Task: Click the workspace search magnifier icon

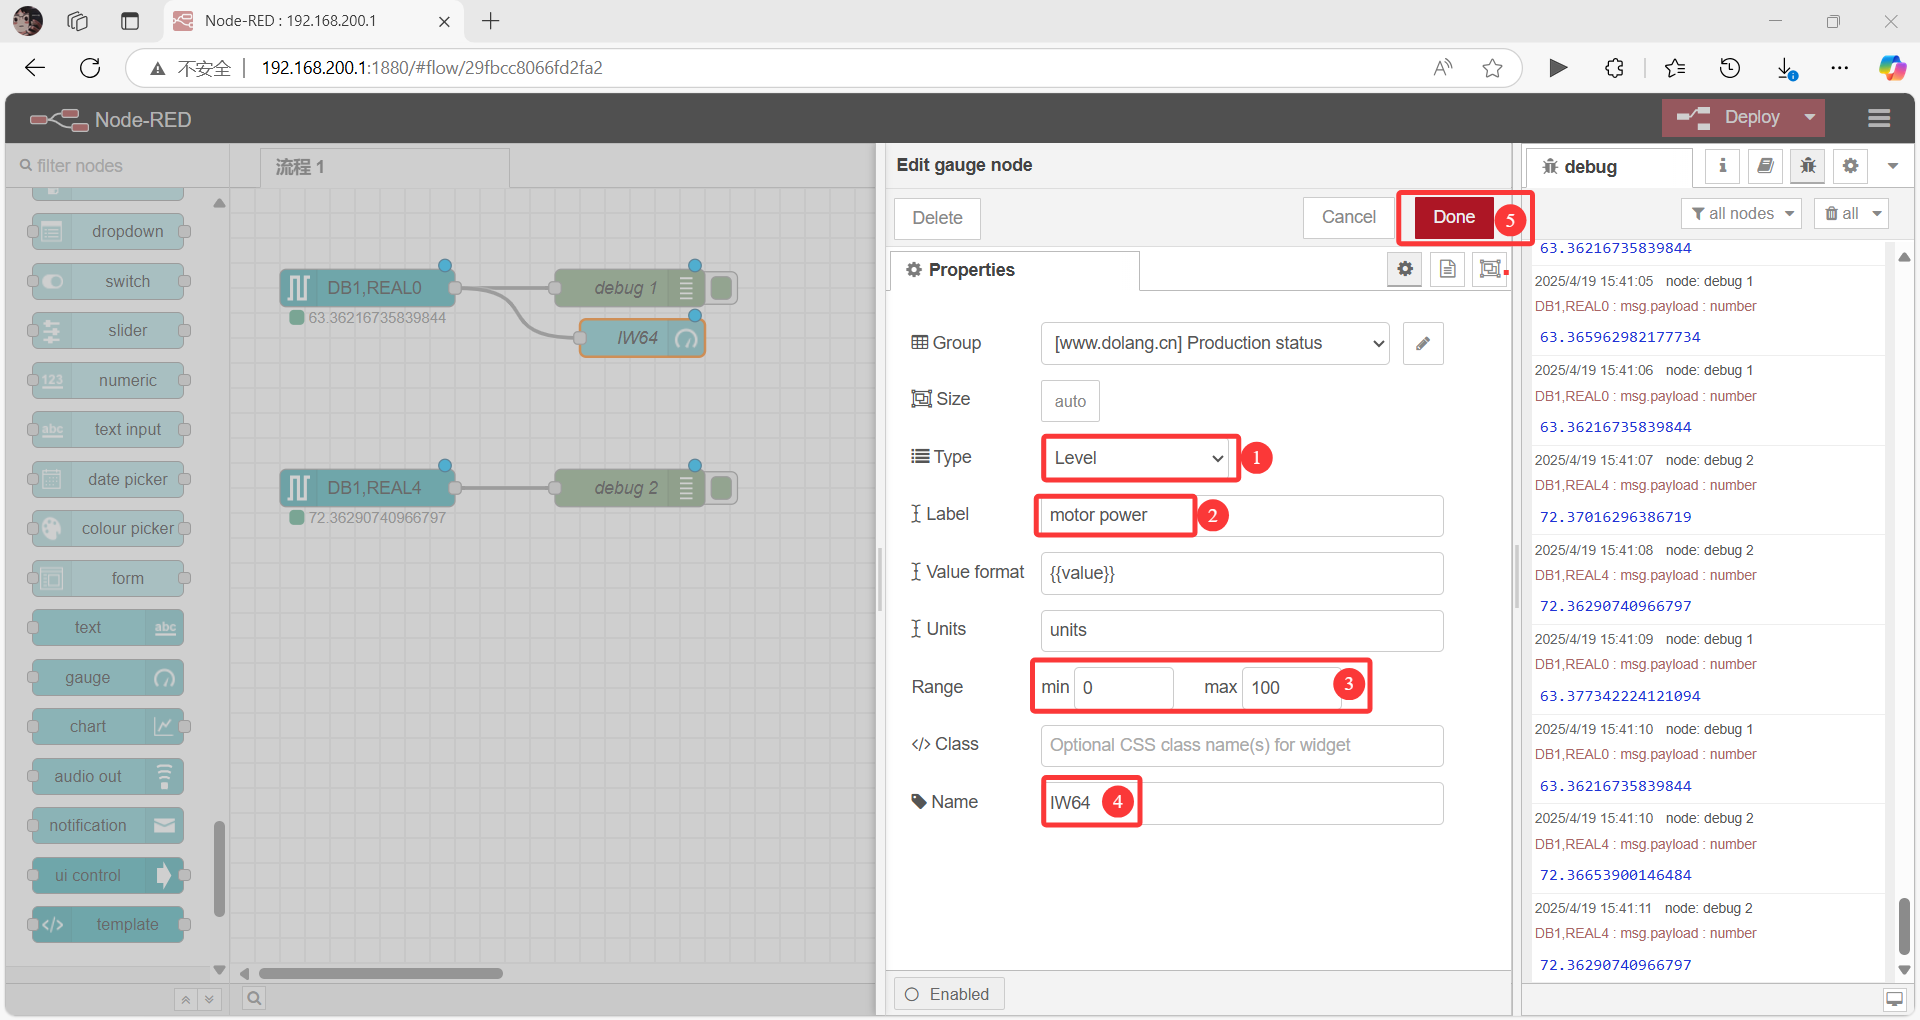Action: click(253, 997)
